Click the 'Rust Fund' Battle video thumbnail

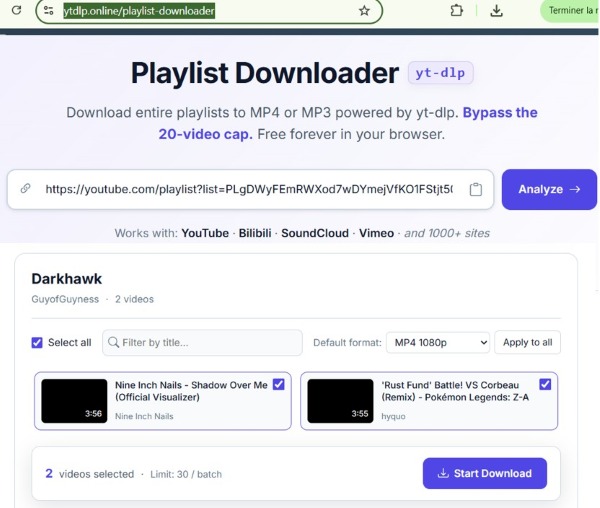(x=340, y=401)
